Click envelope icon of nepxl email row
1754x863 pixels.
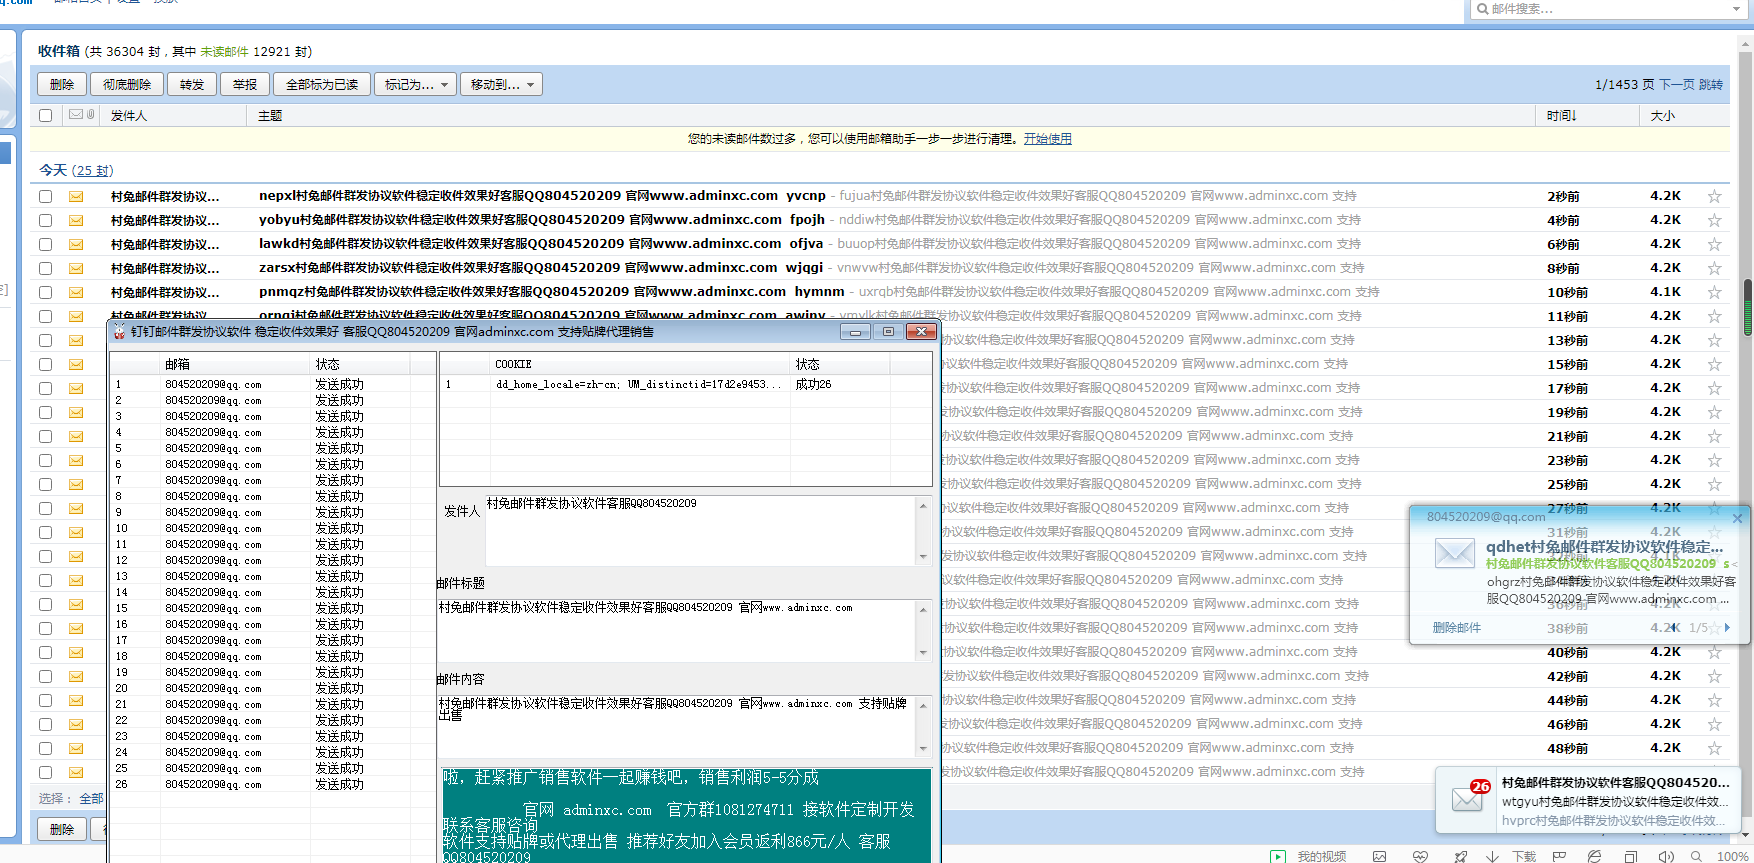(76, 196)
